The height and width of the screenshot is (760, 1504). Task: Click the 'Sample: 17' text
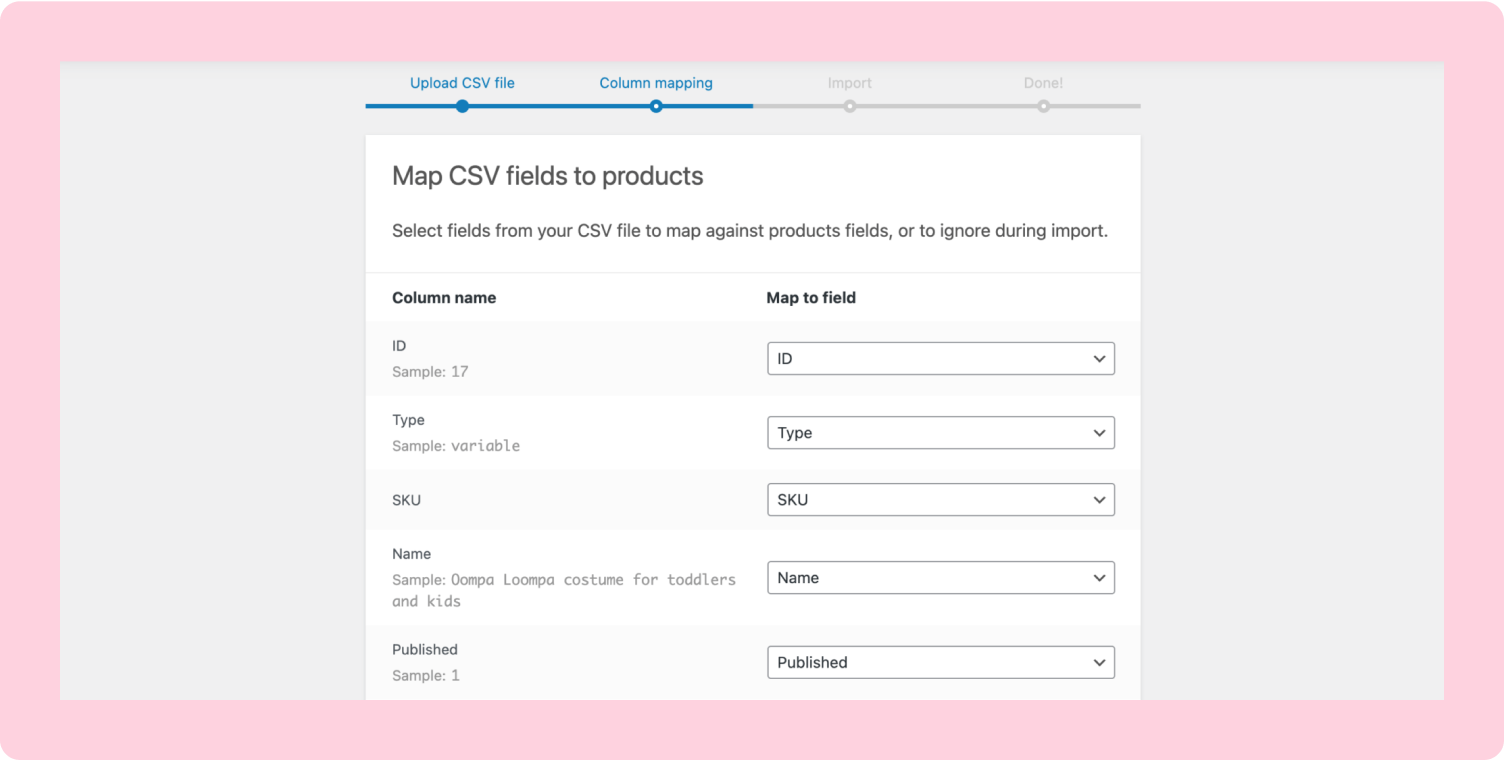tap(430, 372)
